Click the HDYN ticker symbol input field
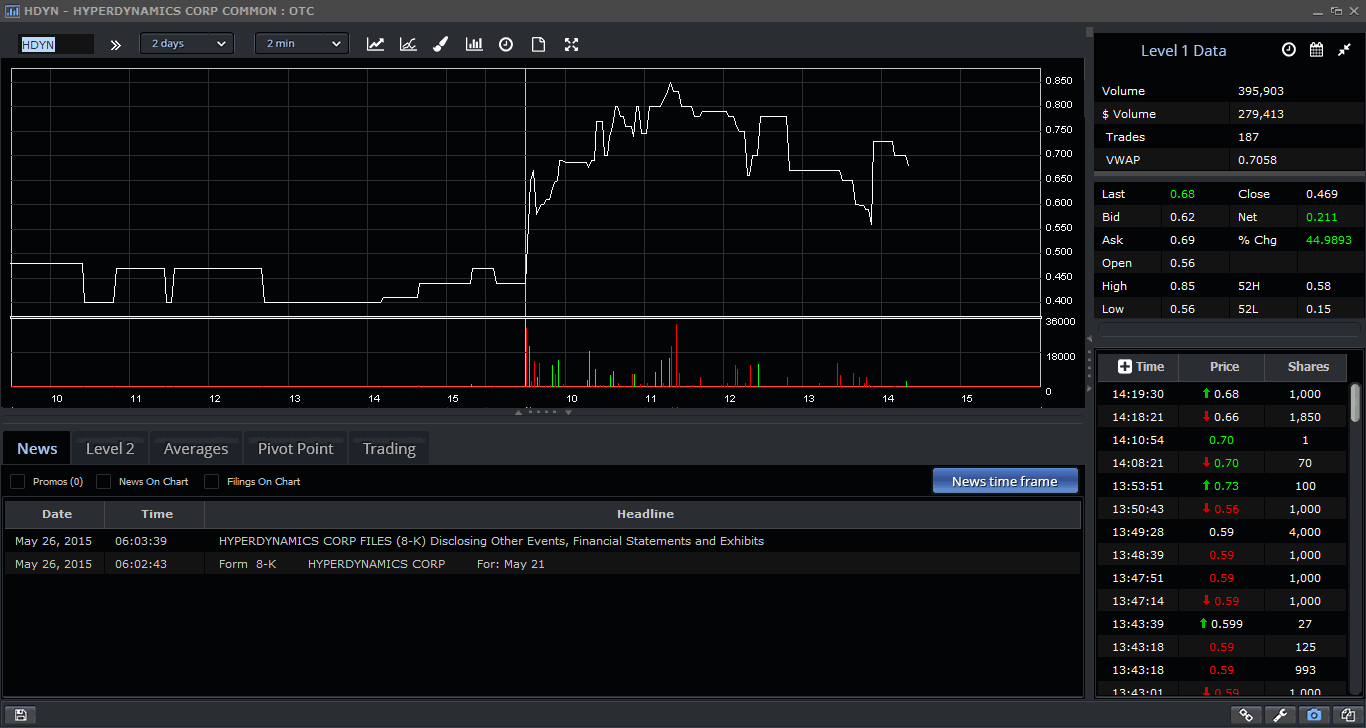This screenshot has width=1366, height=728. click(56, 45)
